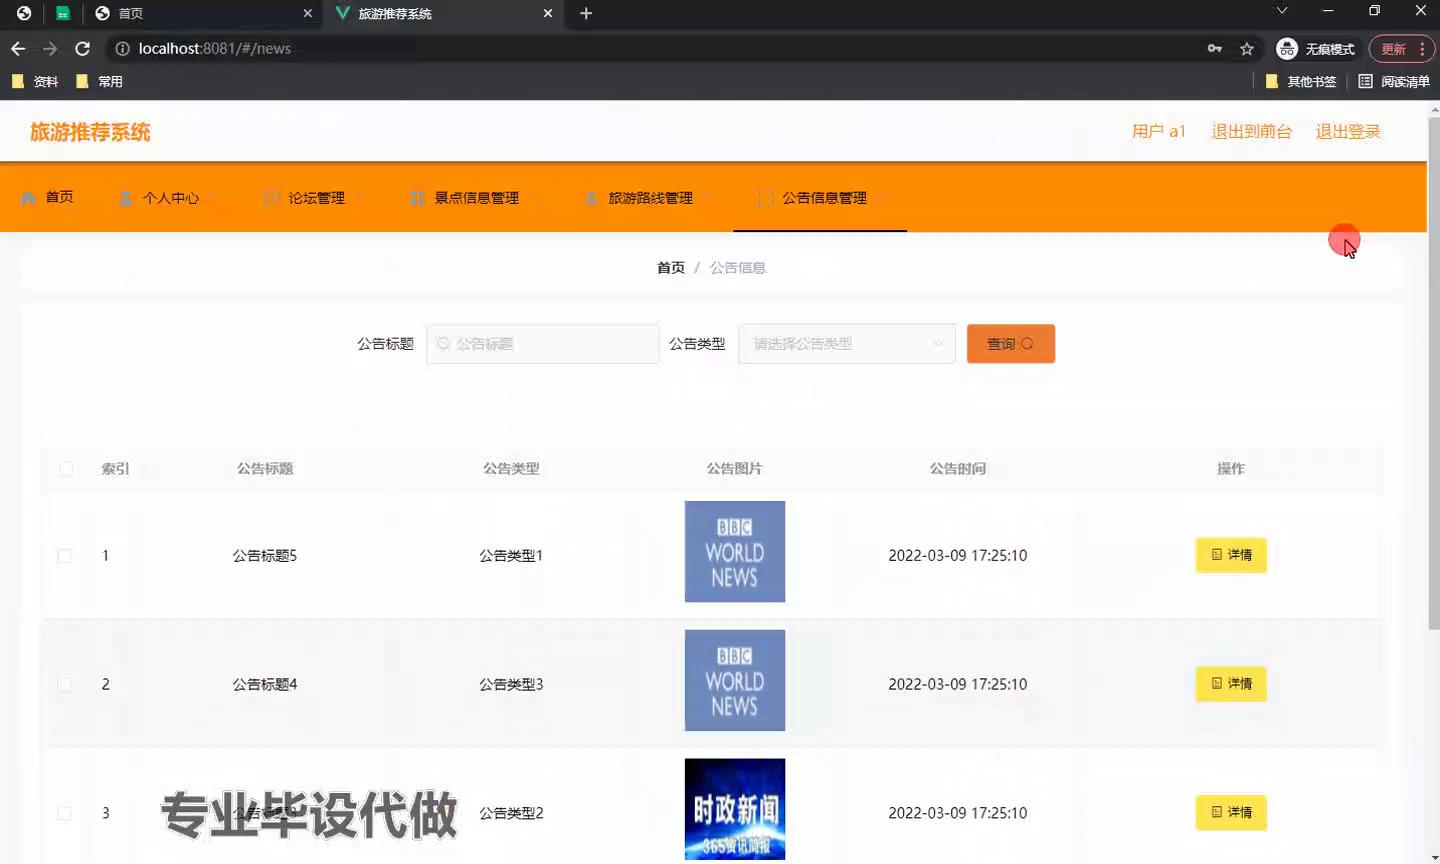Bookmark page with the star icon
The image size is (1440, 864).
point(1247,48)
